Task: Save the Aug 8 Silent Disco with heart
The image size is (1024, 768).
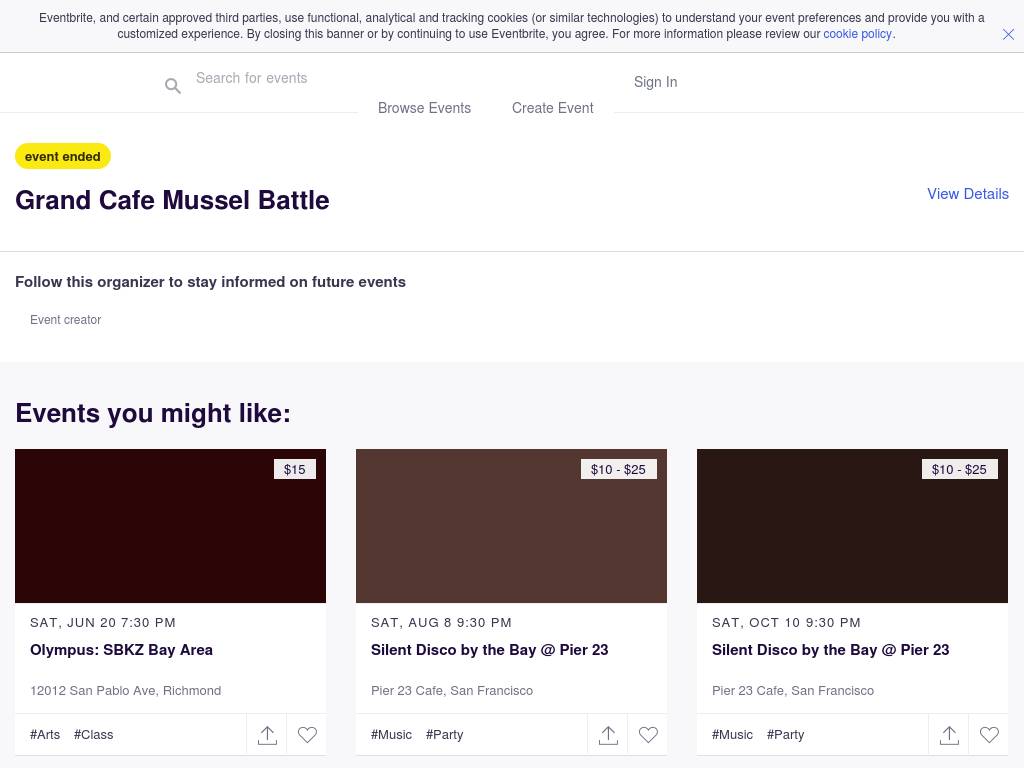Action: point(648,735)
